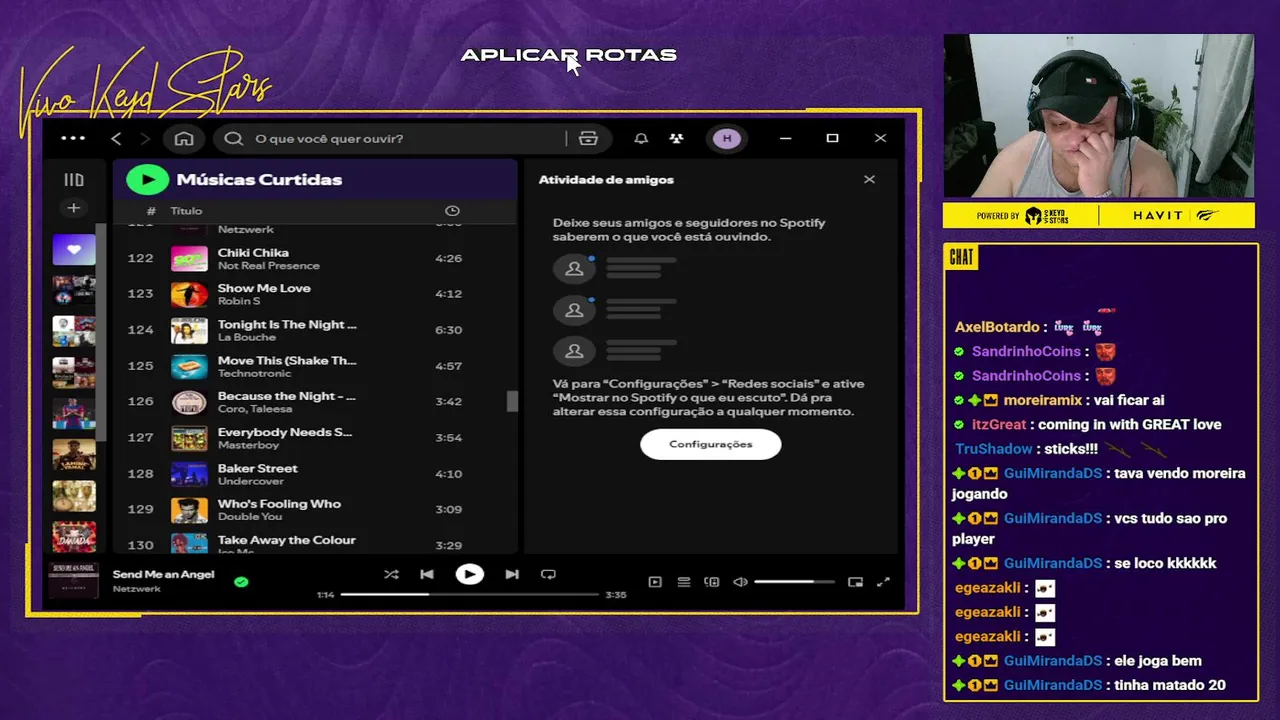
Task: Open the Spotify three-dots menu
Action: pos(73,138)
